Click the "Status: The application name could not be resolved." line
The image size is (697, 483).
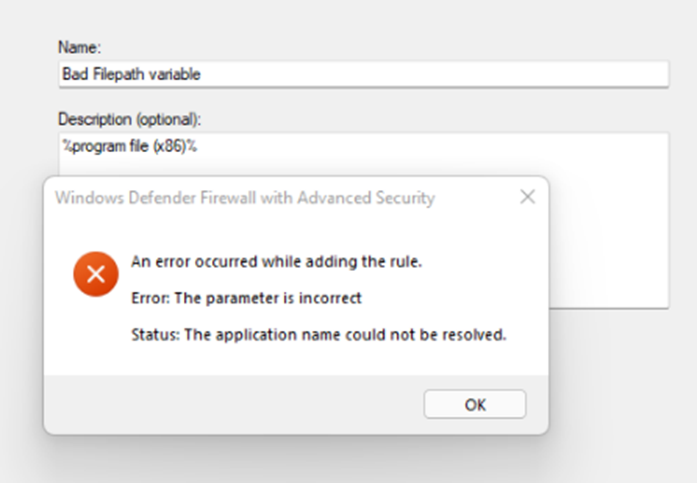coord(319,335)
